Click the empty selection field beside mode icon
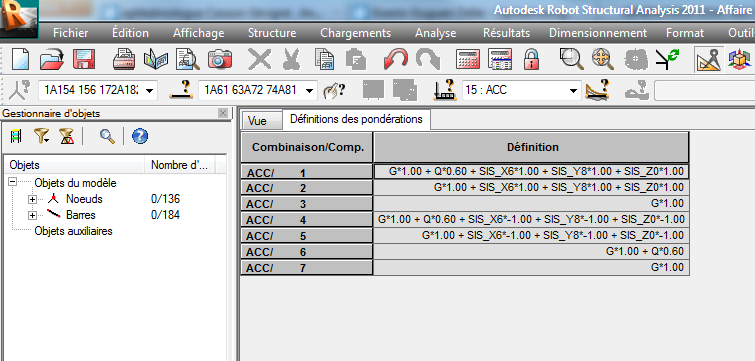 [x=704, y=90]
